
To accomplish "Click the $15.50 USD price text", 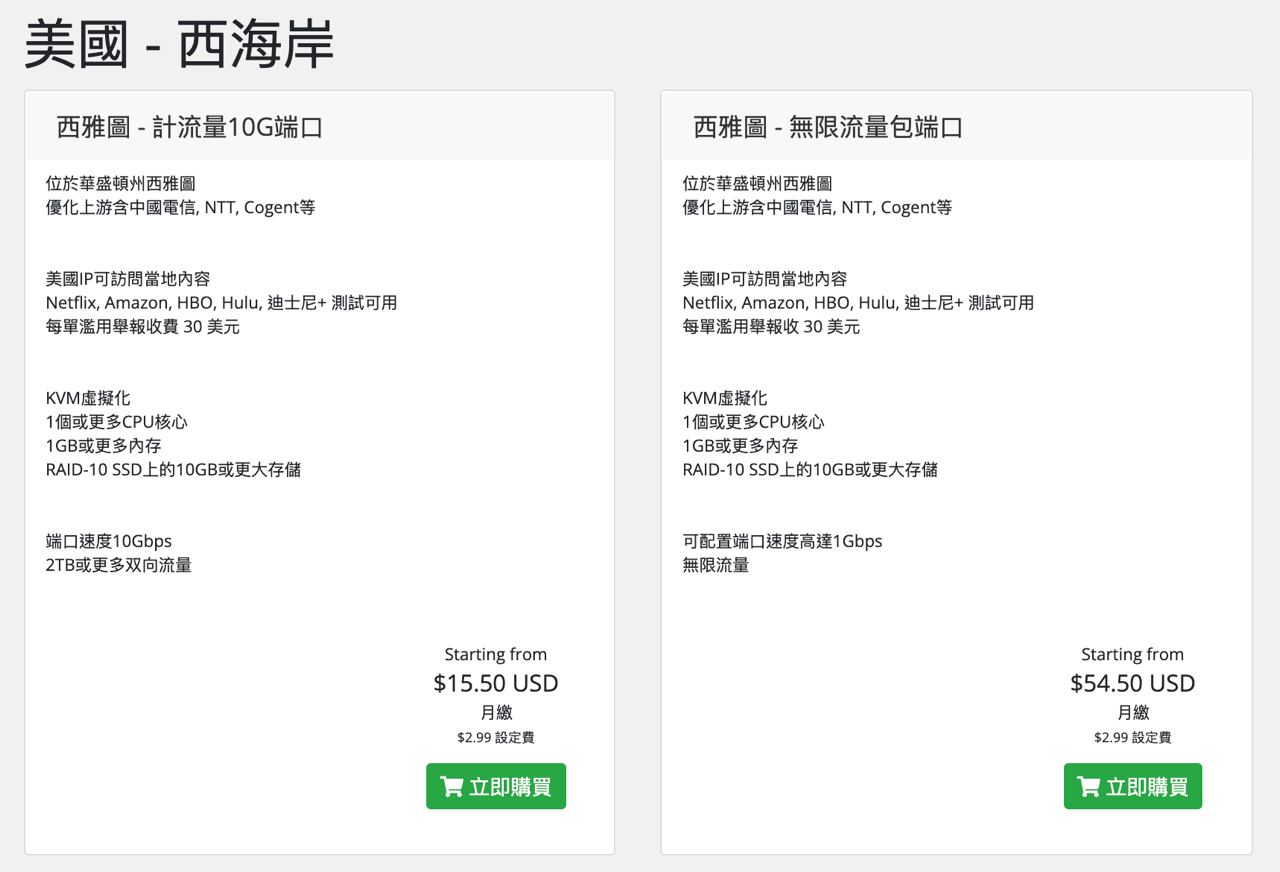I will tap(495, 683).
